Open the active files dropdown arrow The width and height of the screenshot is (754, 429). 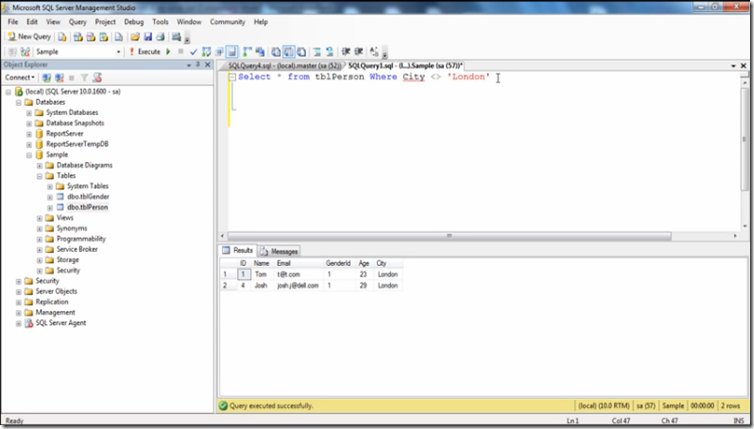tap(733, 66)
